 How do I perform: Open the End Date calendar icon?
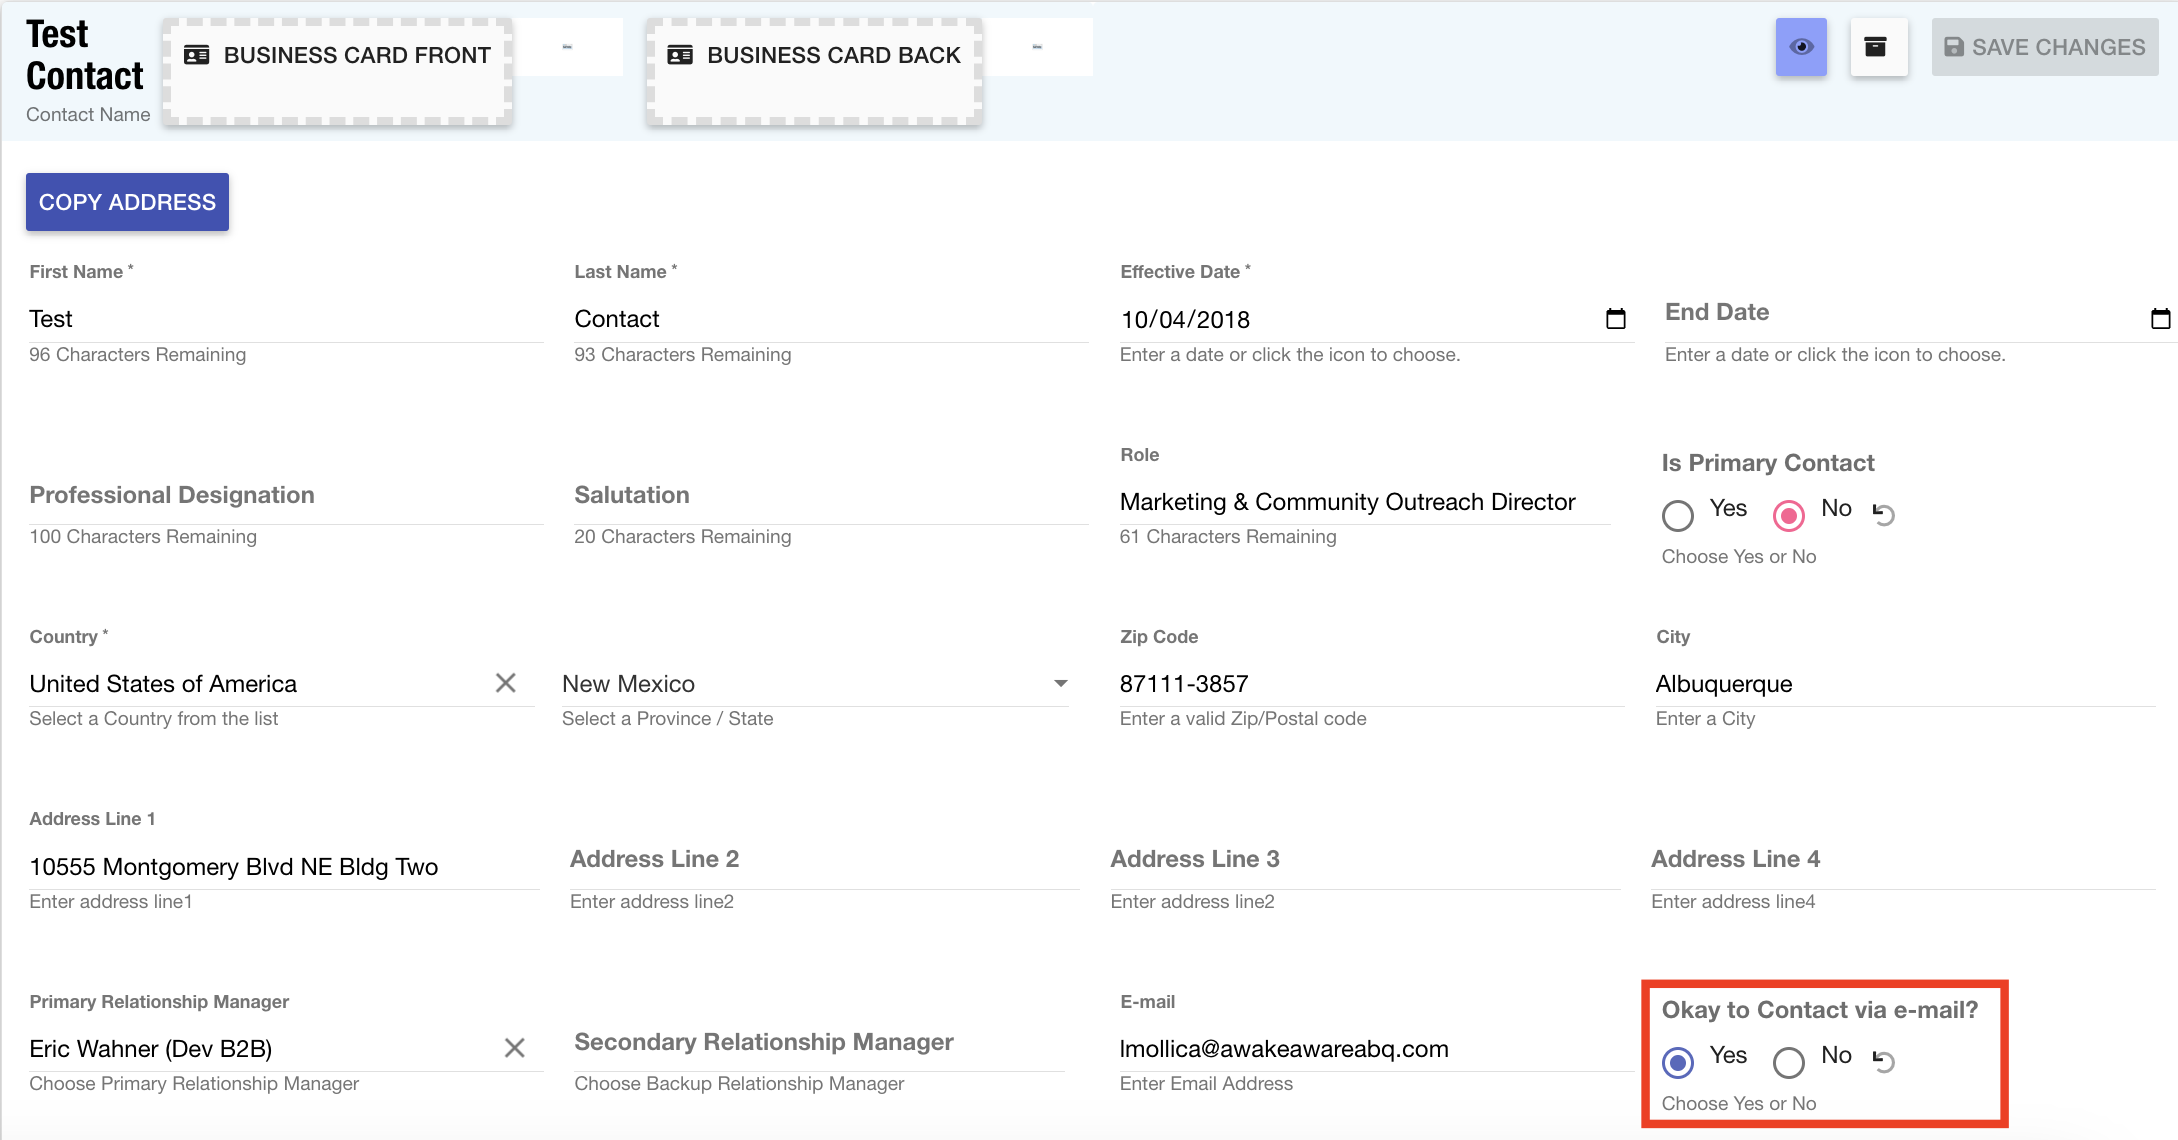click(2159, 319)
